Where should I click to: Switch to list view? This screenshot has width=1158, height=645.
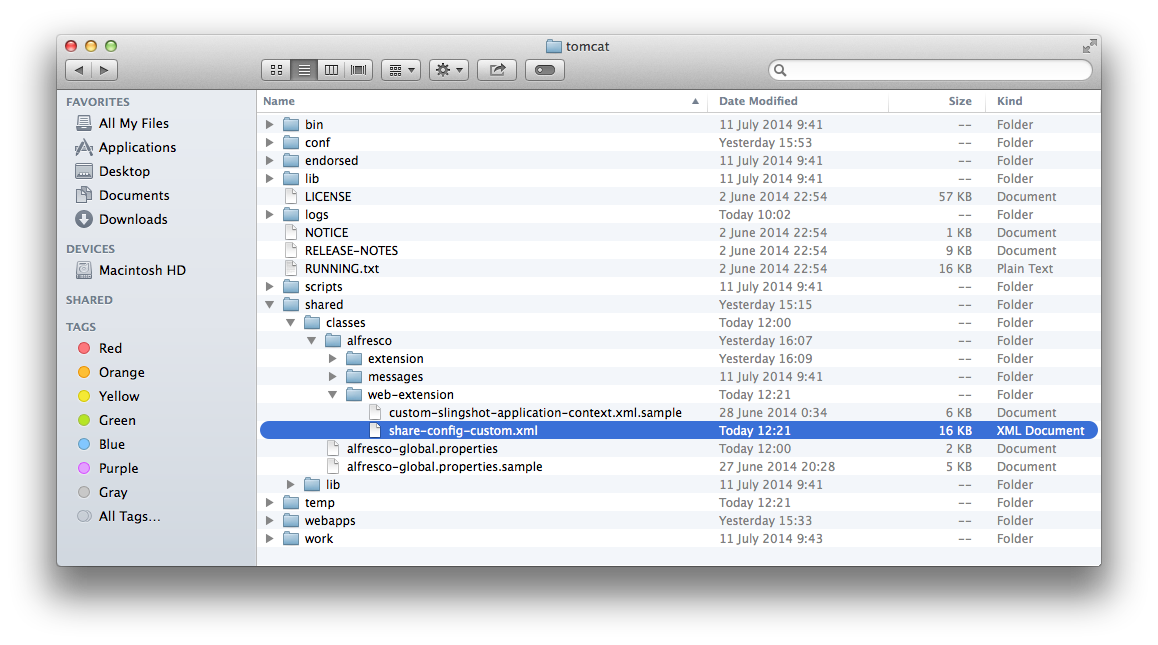click(304, 70)
